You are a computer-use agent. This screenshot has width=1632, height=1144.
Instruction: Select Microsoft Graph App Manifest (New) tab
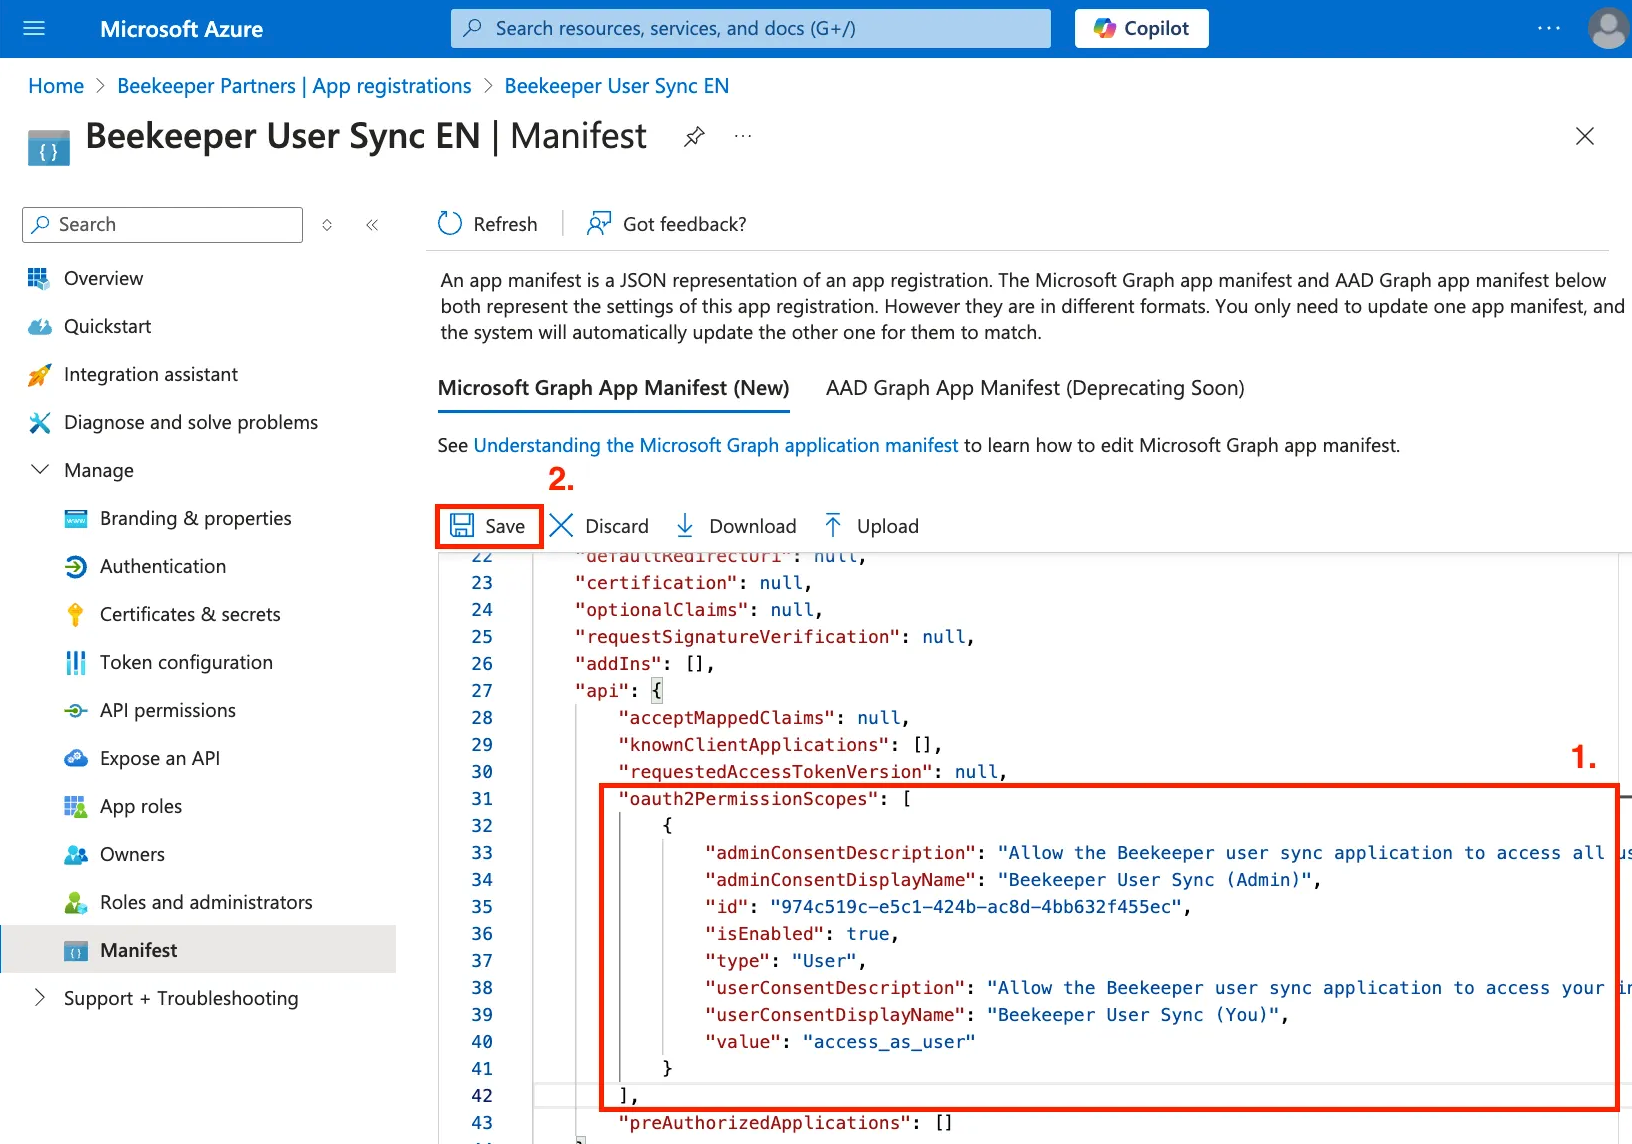[614, 388]
